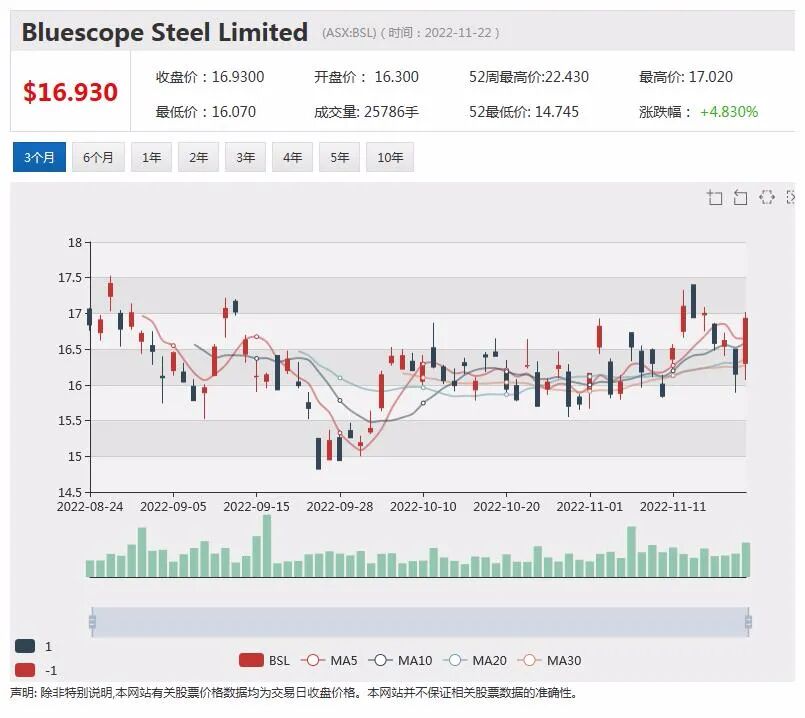Grab the left handle of data zoom slider

[x=92, y=622]
